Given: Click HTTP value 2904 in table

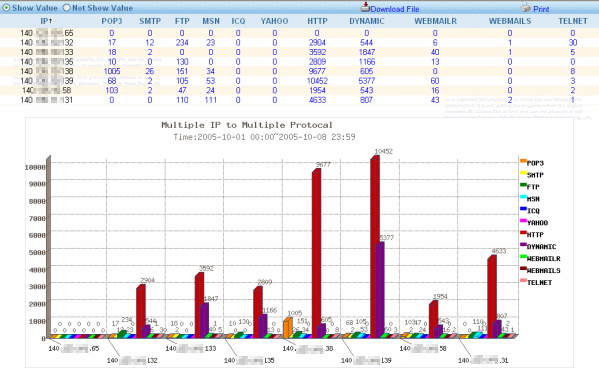Looking at the screenshot, I should pos(317,42).
